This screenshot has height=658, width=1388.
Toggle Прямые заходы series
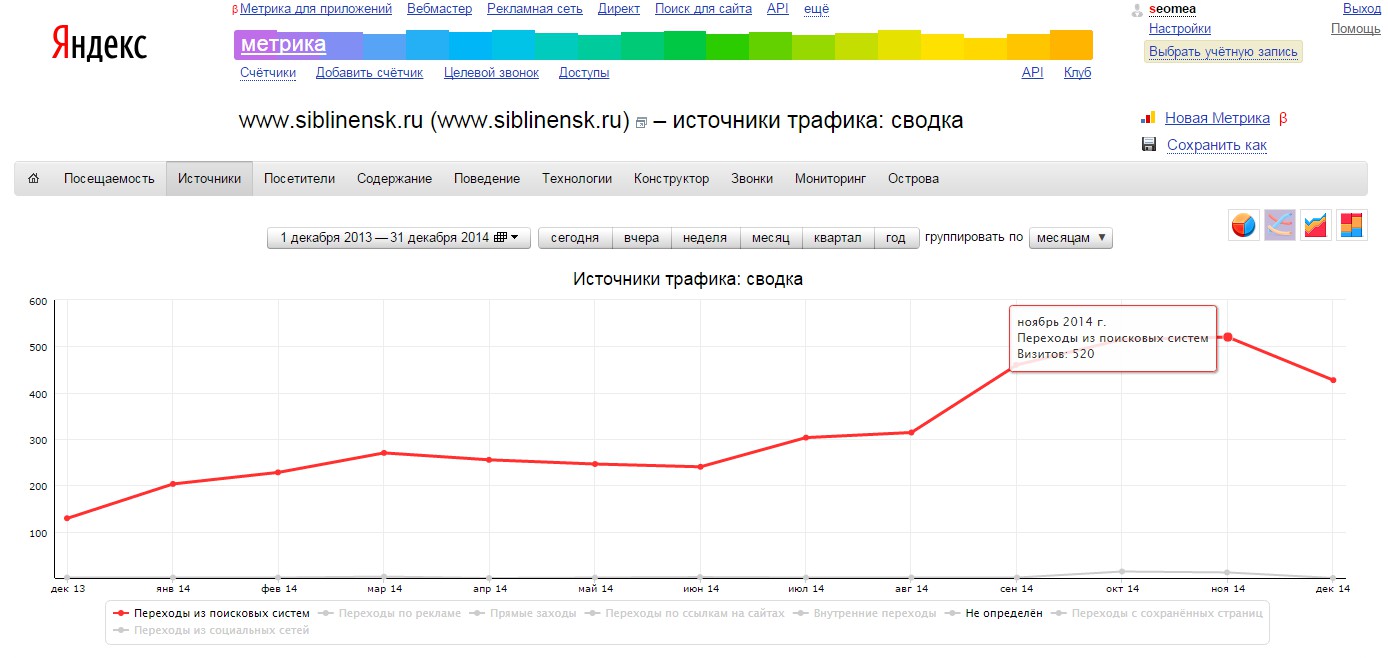pos(523,613)
